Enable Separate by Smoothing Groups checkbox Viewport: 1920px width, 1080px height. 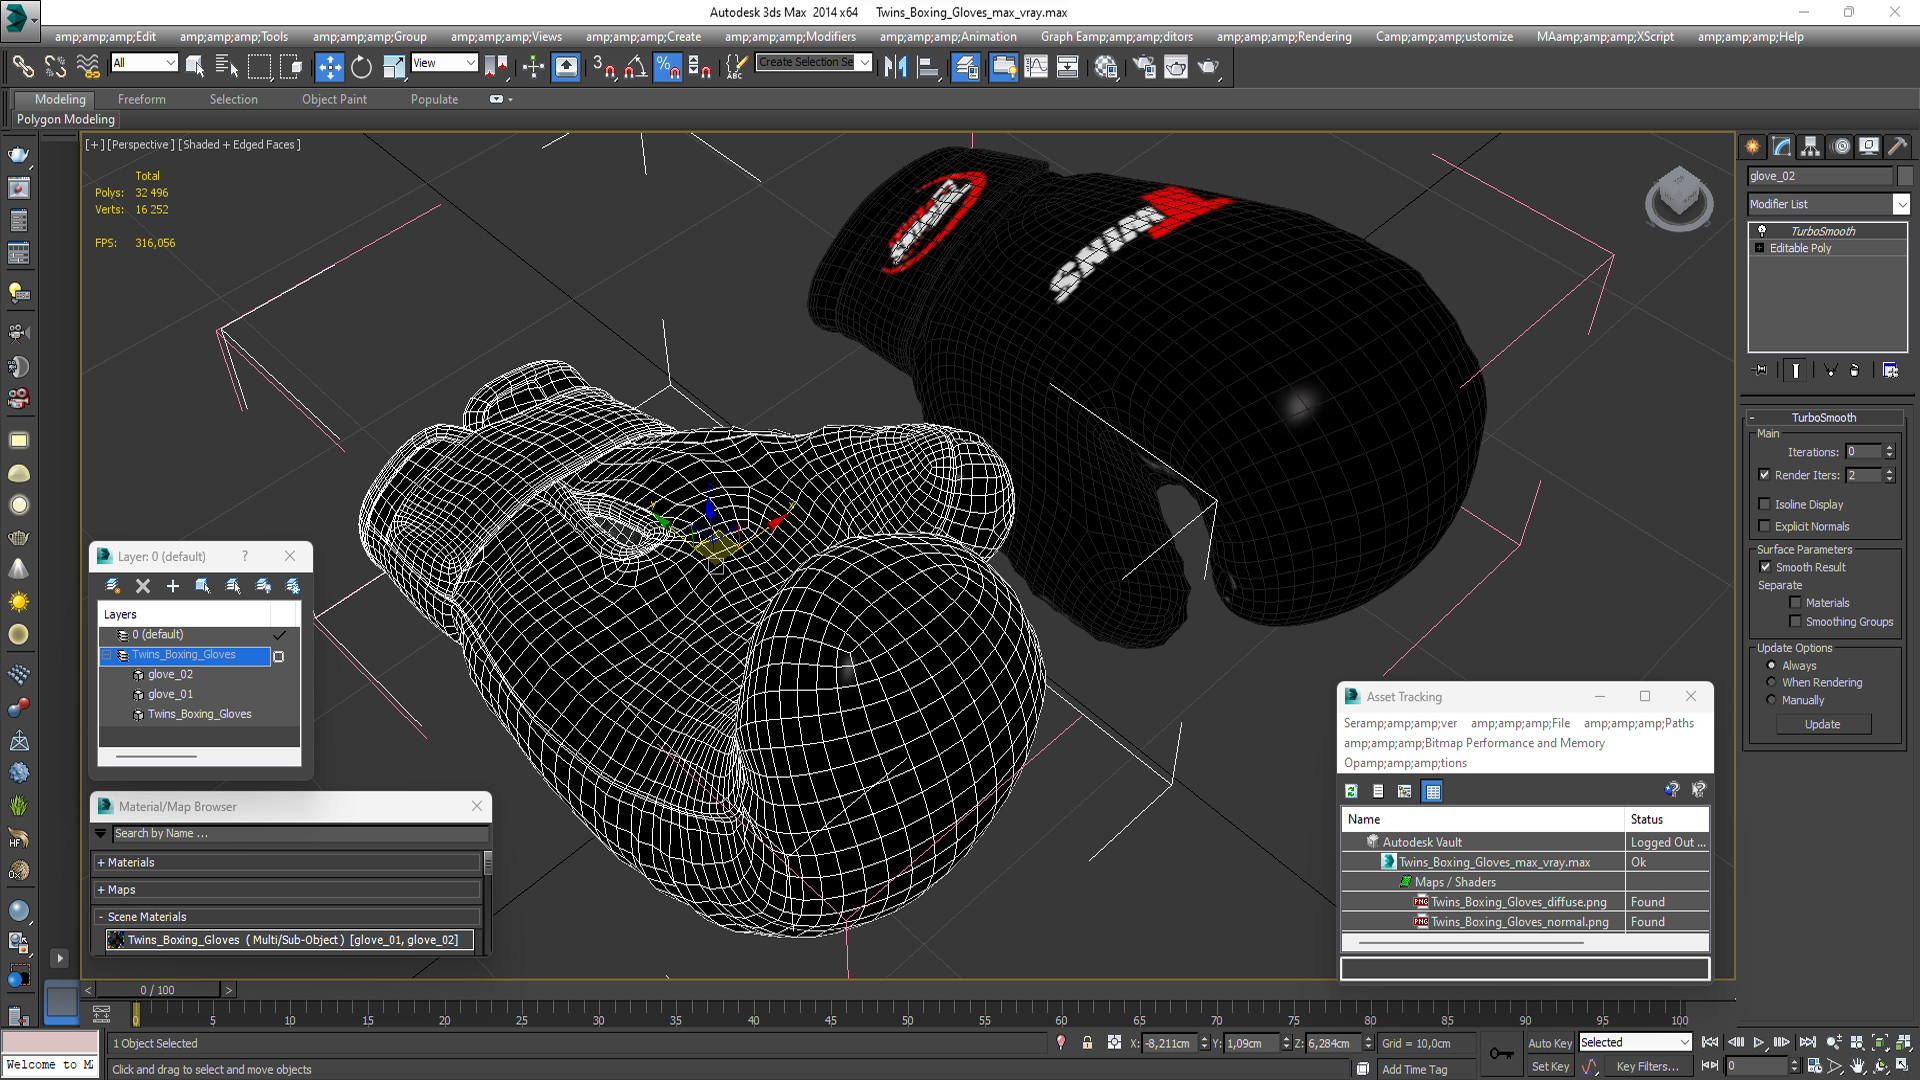click(x=1795, y=621)
